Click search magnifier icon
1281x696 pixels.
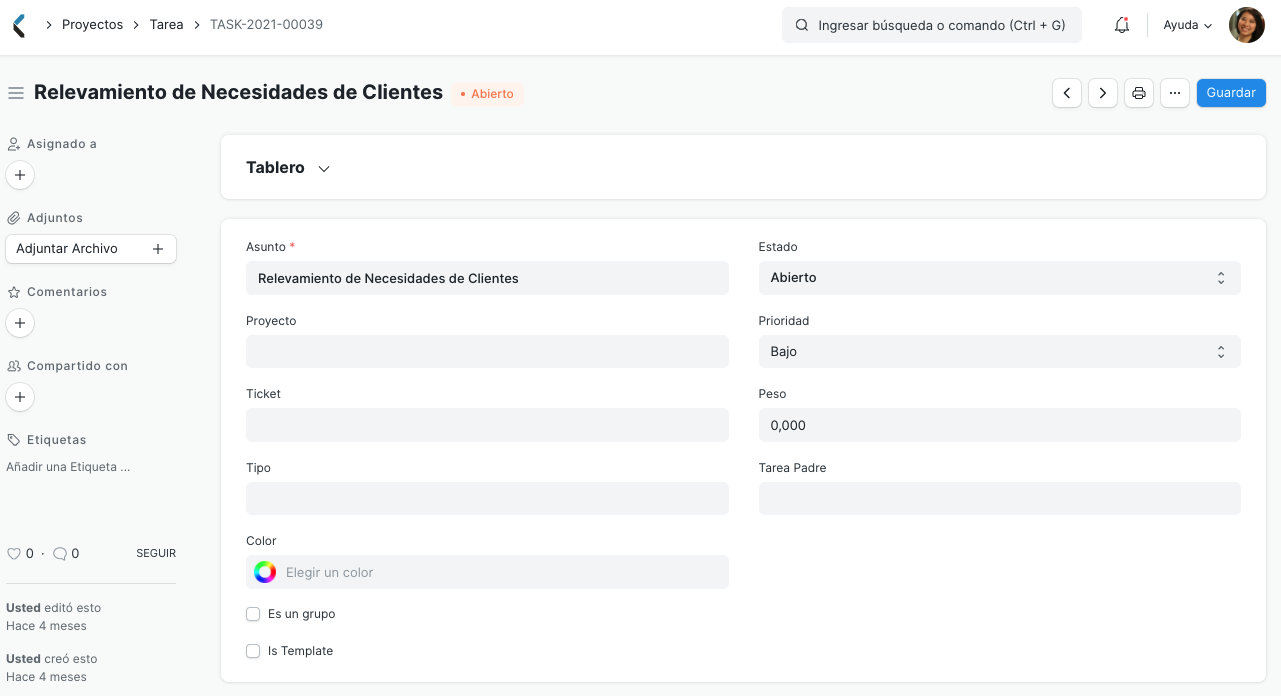point(801,25)
